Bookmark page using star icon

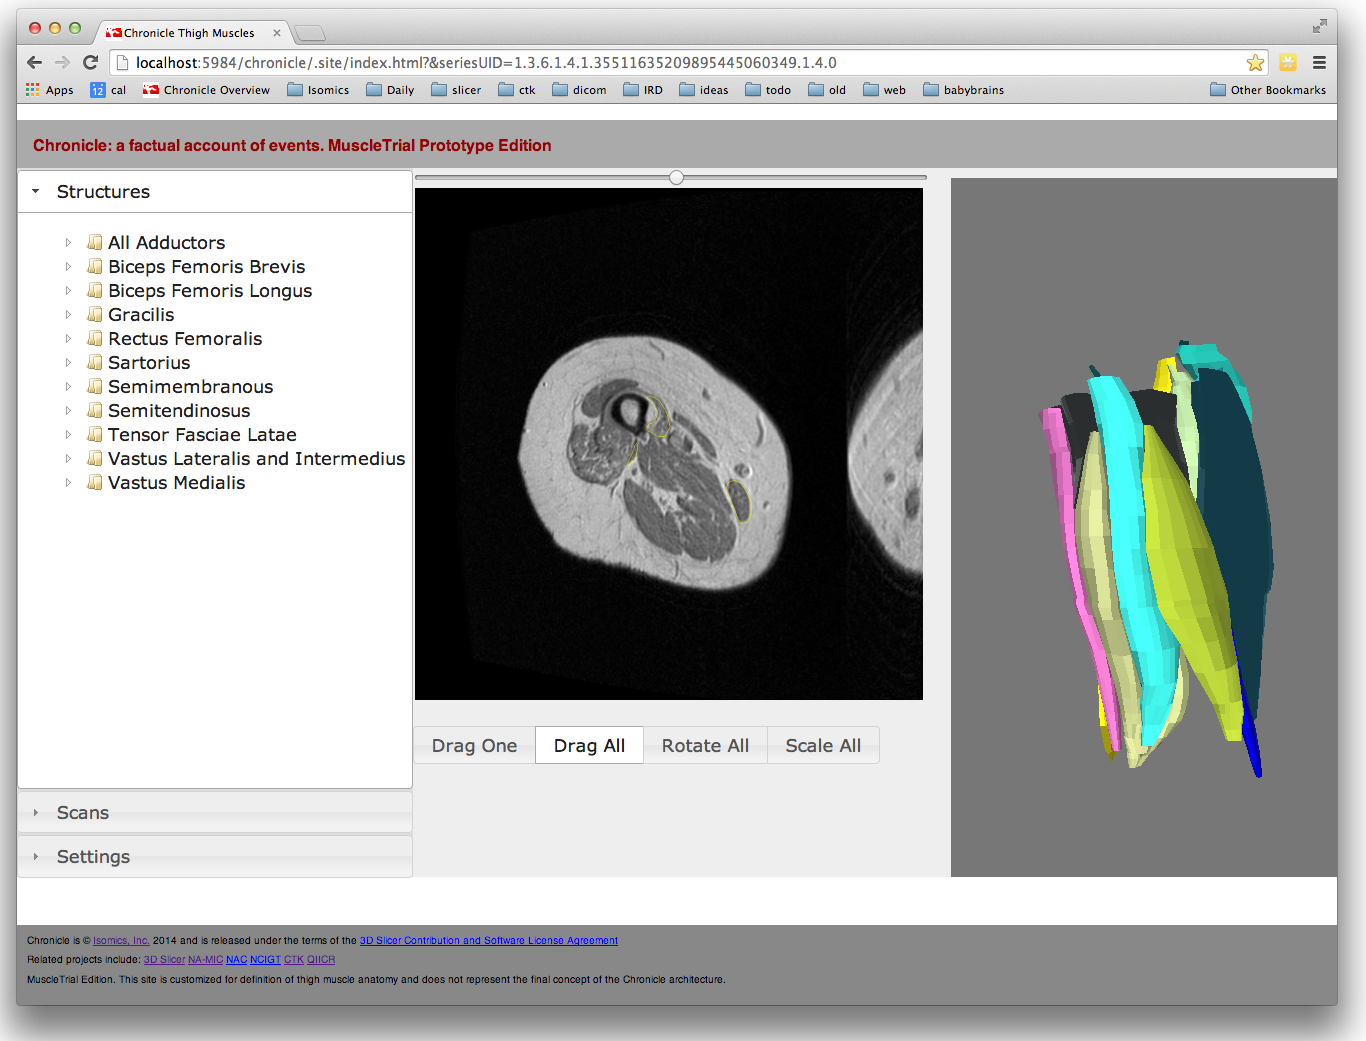[1255, 63]
